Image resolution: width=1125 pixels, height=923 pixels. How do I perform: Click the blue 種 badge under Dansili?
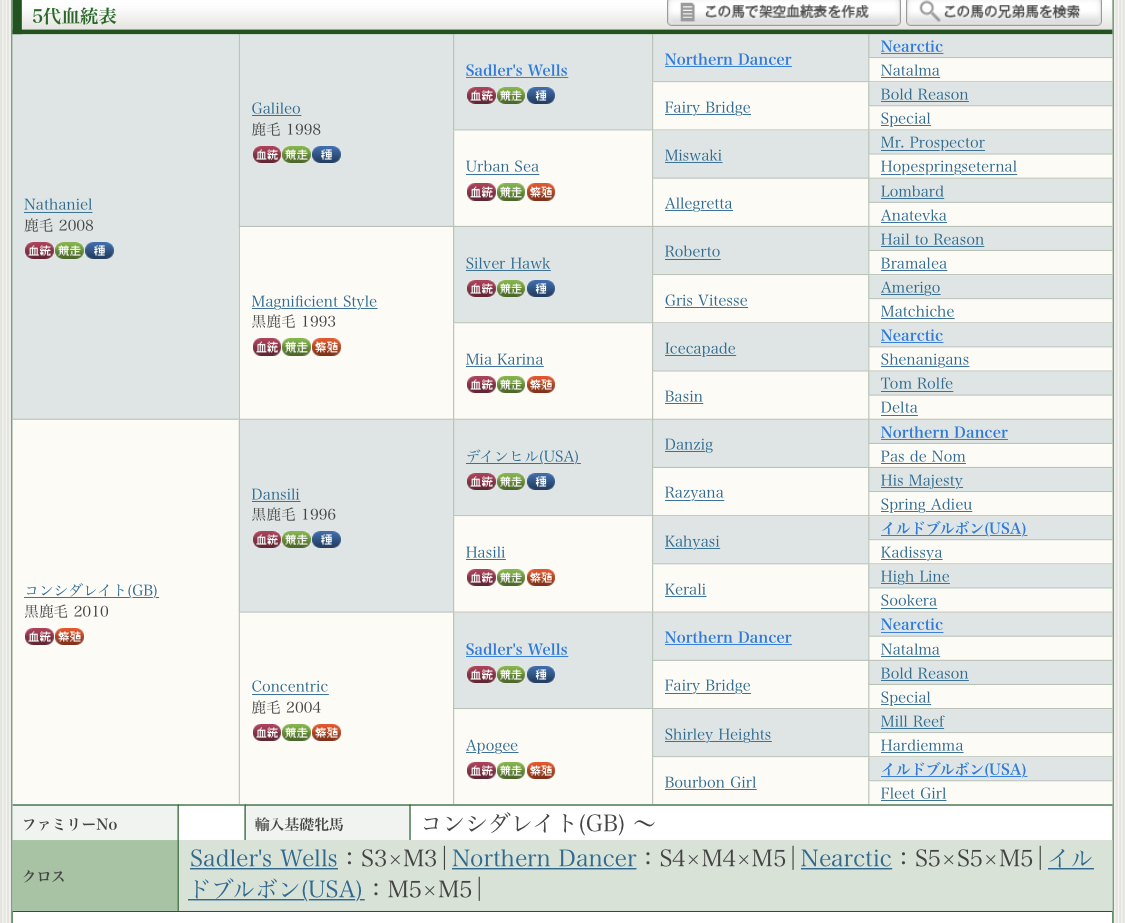[x=326, y=539]
